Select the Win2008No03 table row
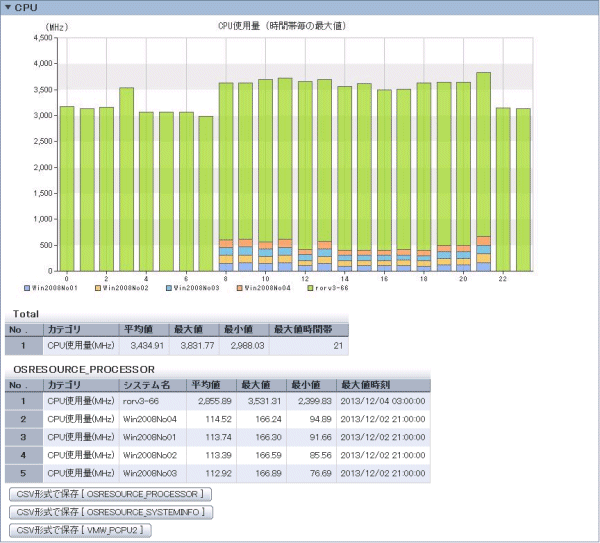This screenshot has height=543, width=600. click(220, 472)
